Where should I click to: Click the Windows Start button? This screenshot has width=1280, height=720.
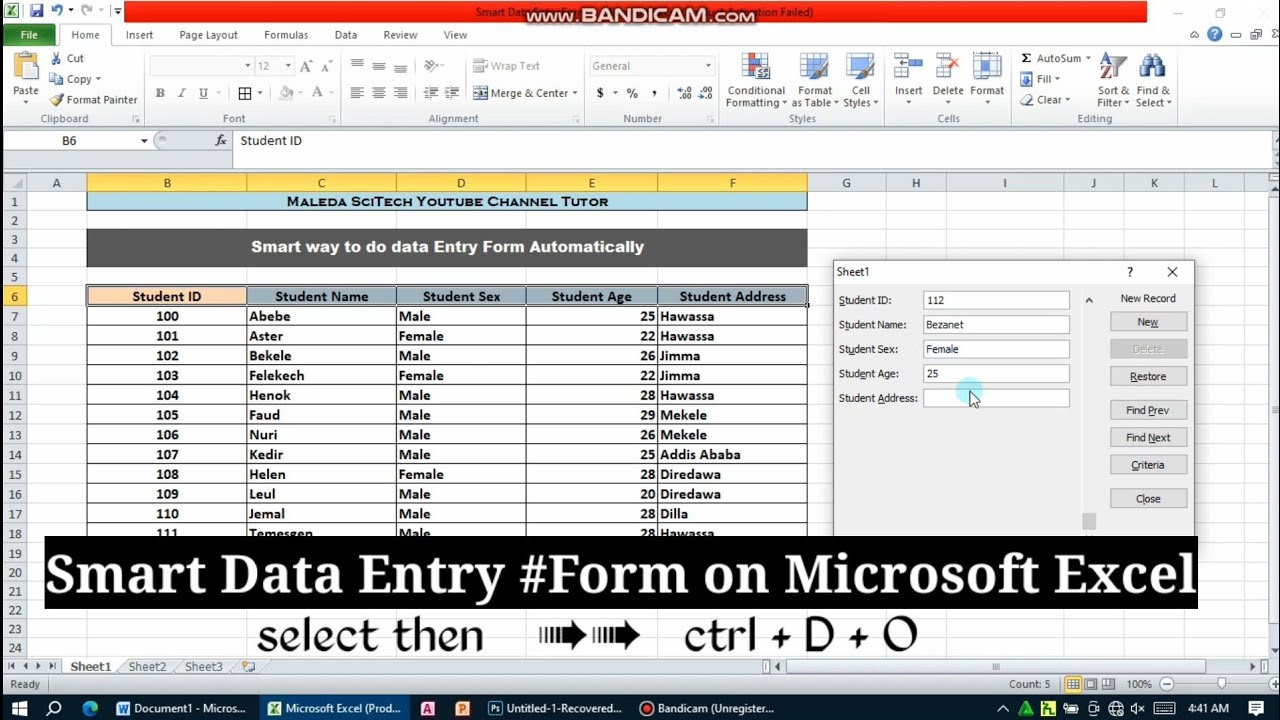tap(18, 708)
